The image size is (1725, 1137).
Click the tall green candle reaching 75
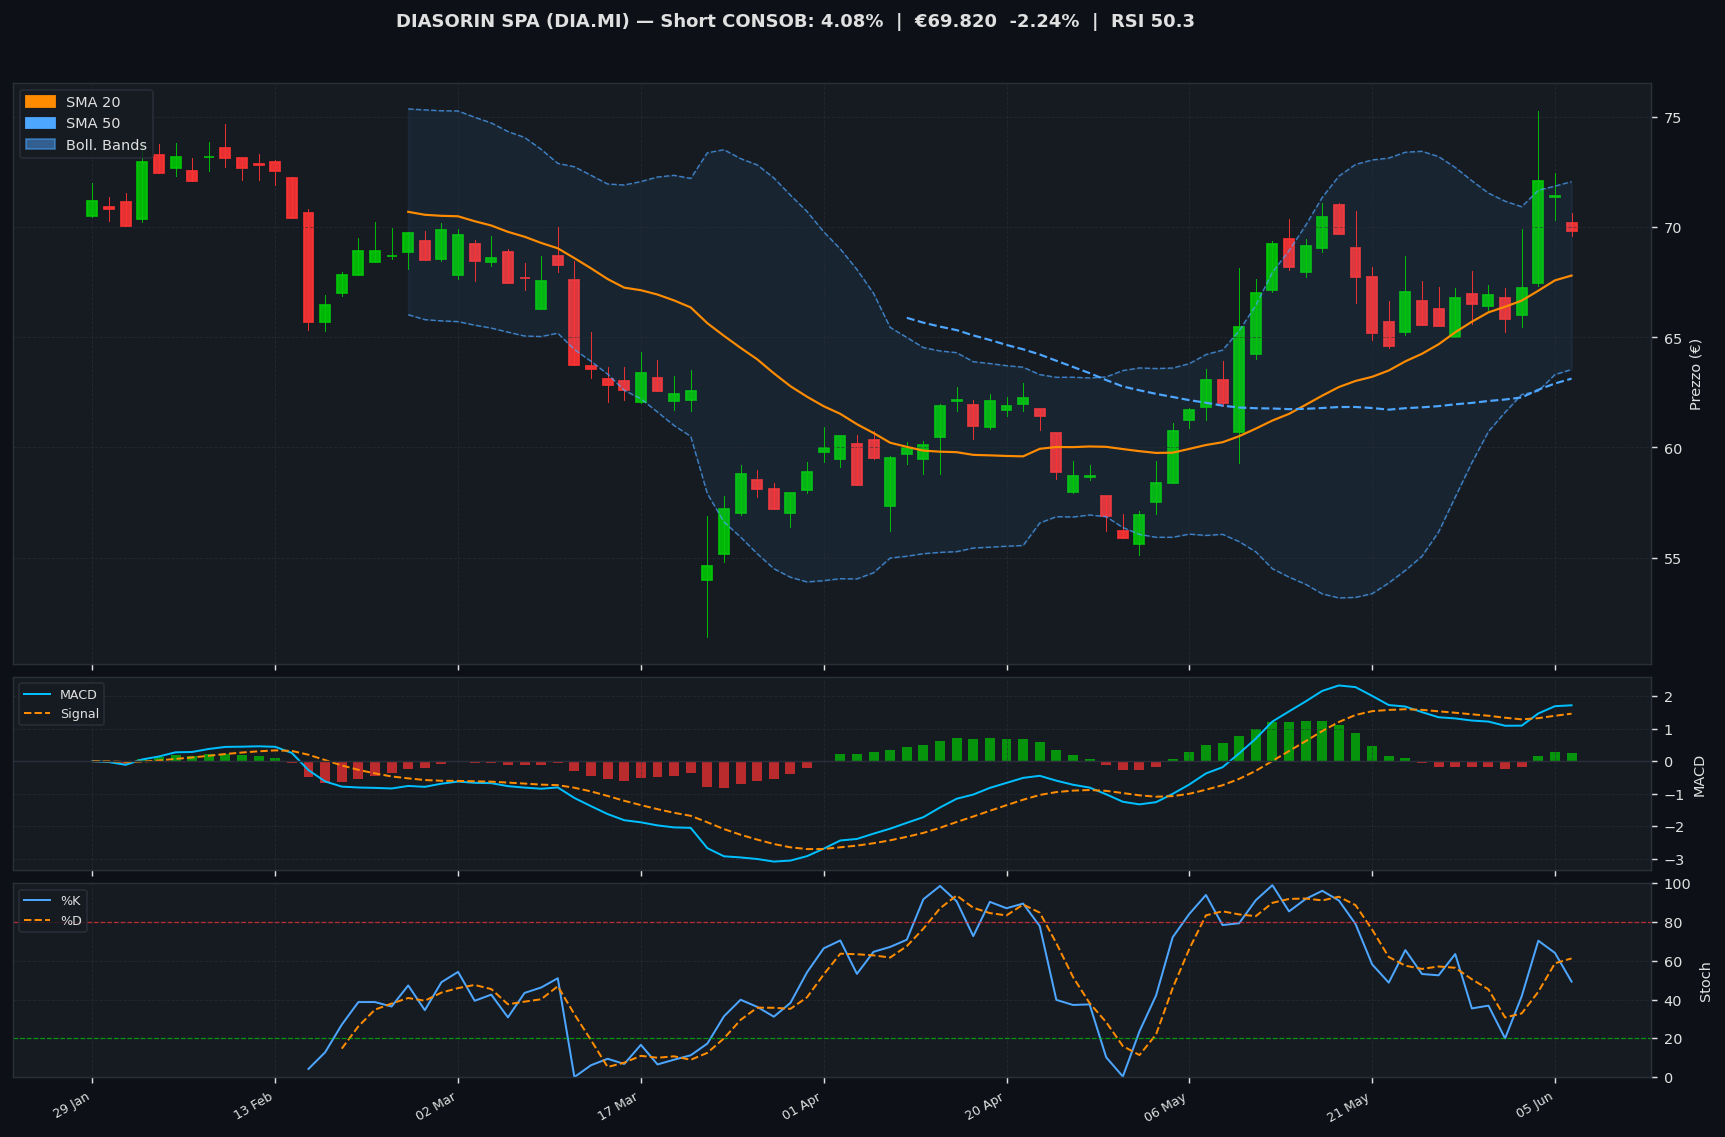click(x=1538, y=232)
